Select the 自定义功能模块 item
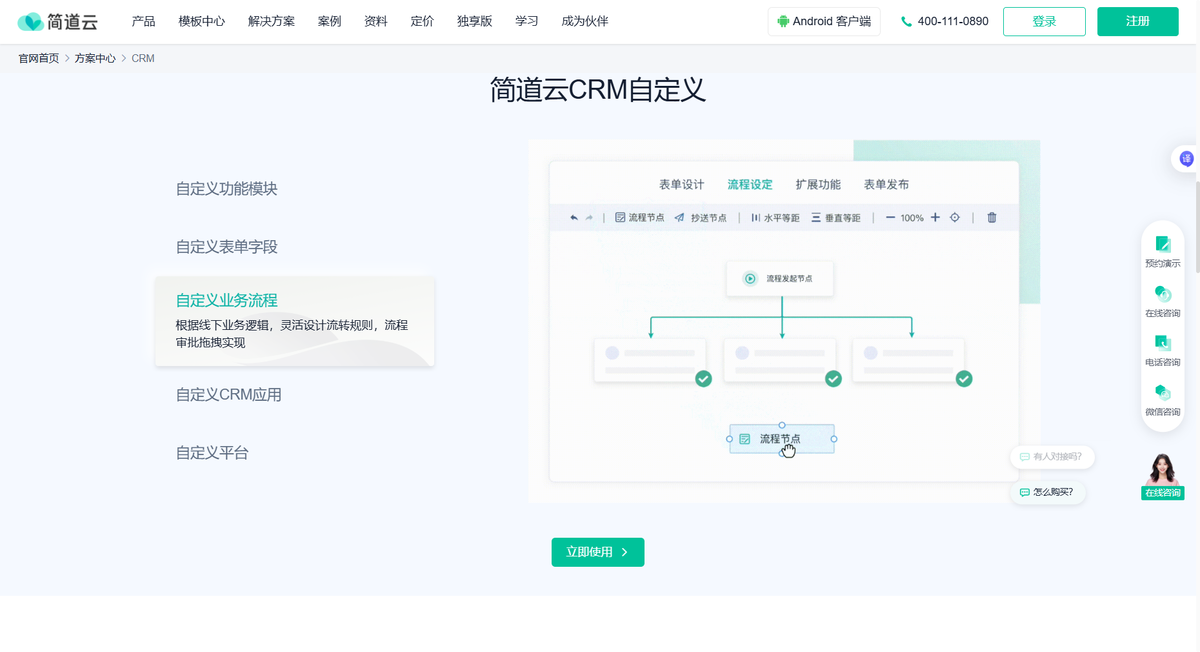Screen dimensions: 1200x652 tap(227, 188)
